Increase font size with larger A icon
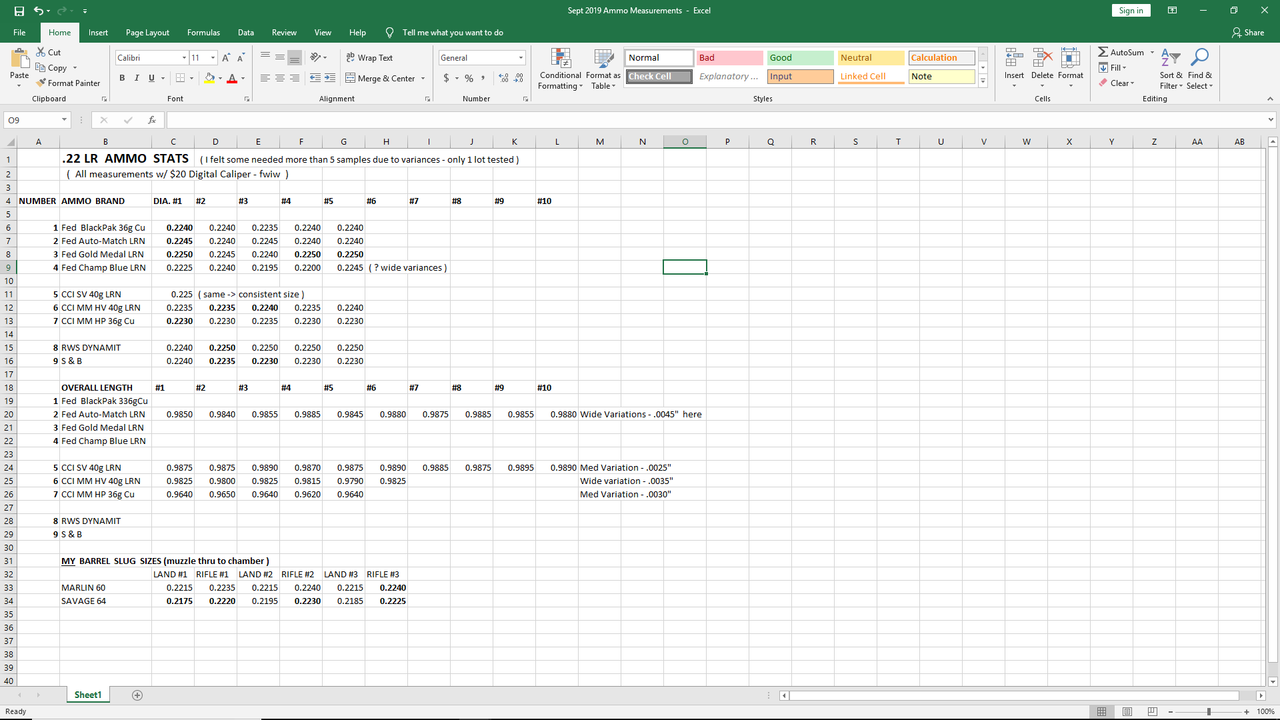 pyautogui.click(x=226, y=58)
